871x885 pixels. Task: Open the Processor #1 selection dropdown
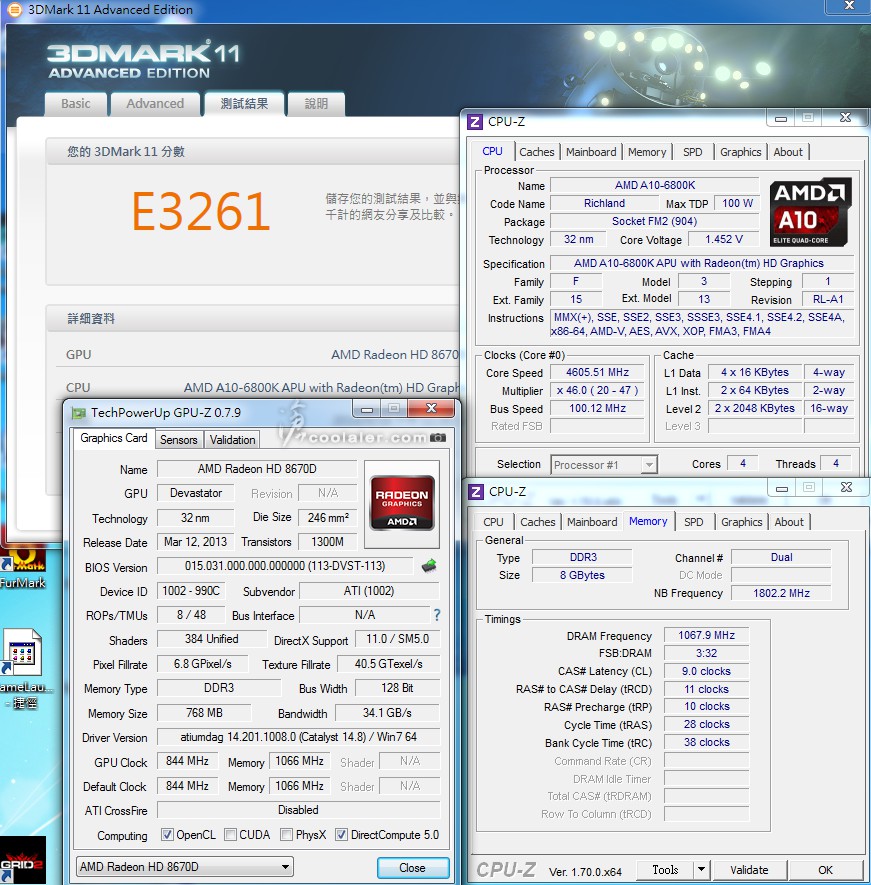coord(605,465)
